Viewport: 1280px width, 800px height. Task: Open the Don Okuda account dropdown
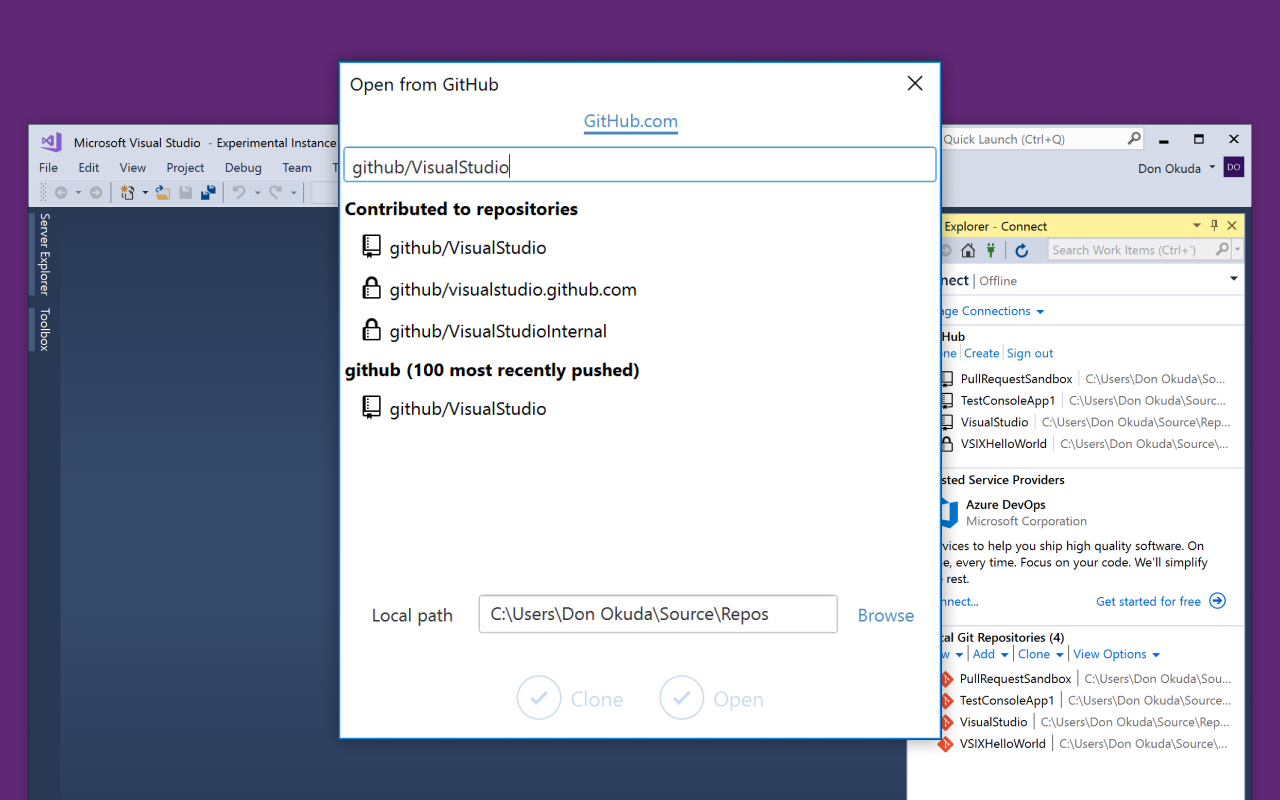point(1212,167)
